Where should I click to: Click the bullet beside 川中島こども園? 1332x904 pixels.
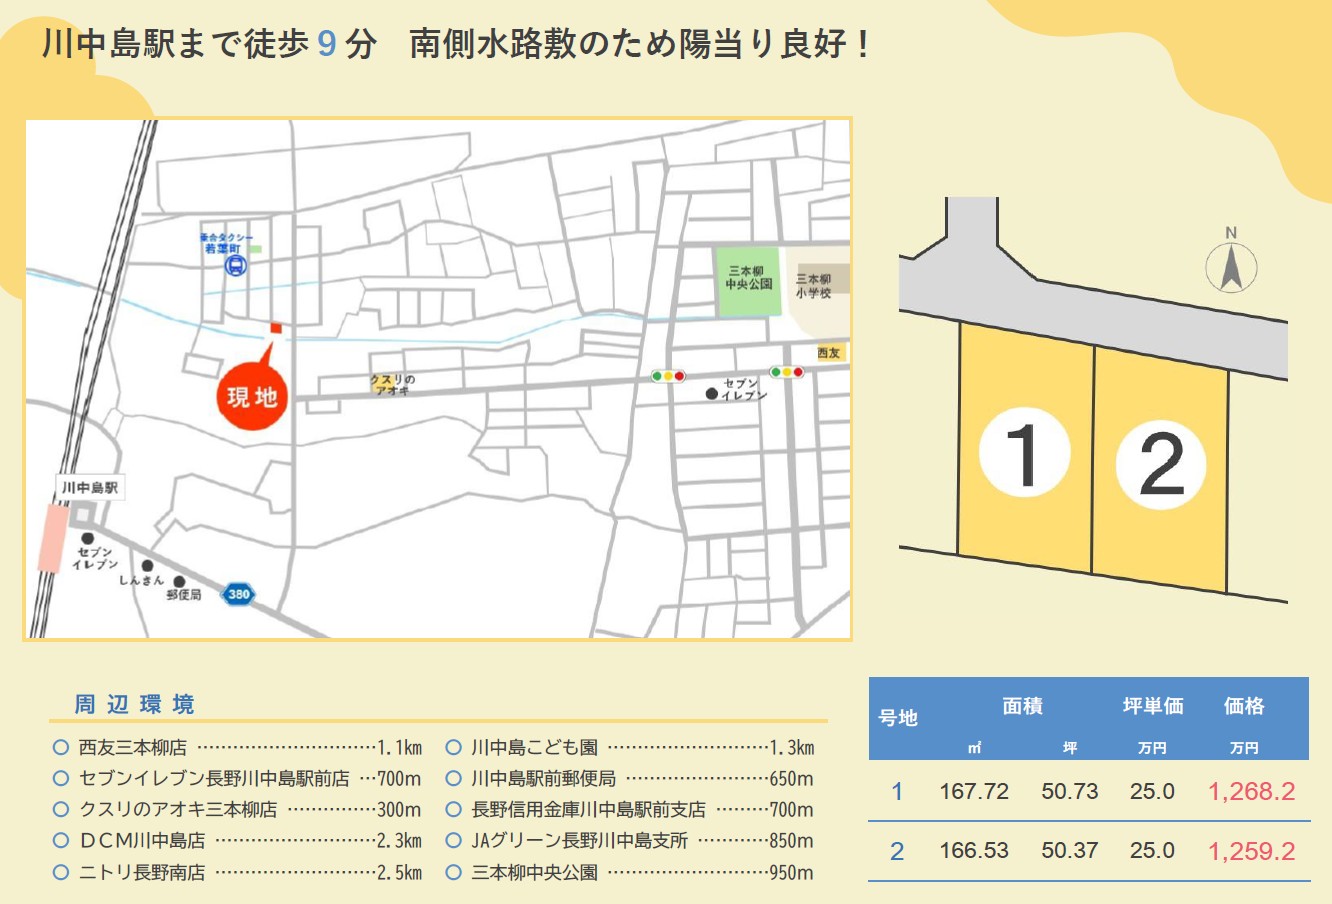(x=453, y=747)
